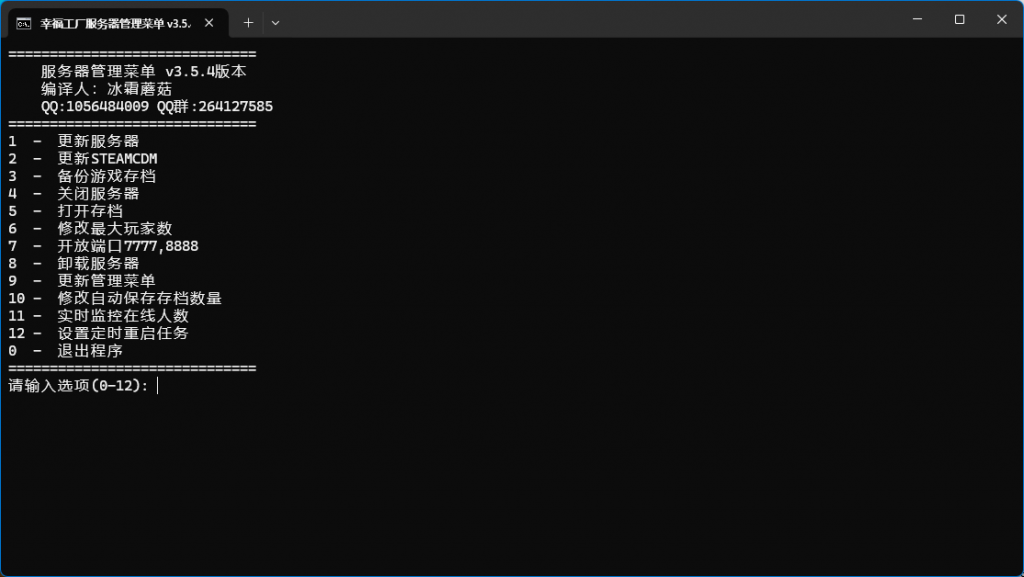The height and width of the screenshot is (577, 1024).
Task: Open a new tab with the plus button
Action: click(248, 22)
